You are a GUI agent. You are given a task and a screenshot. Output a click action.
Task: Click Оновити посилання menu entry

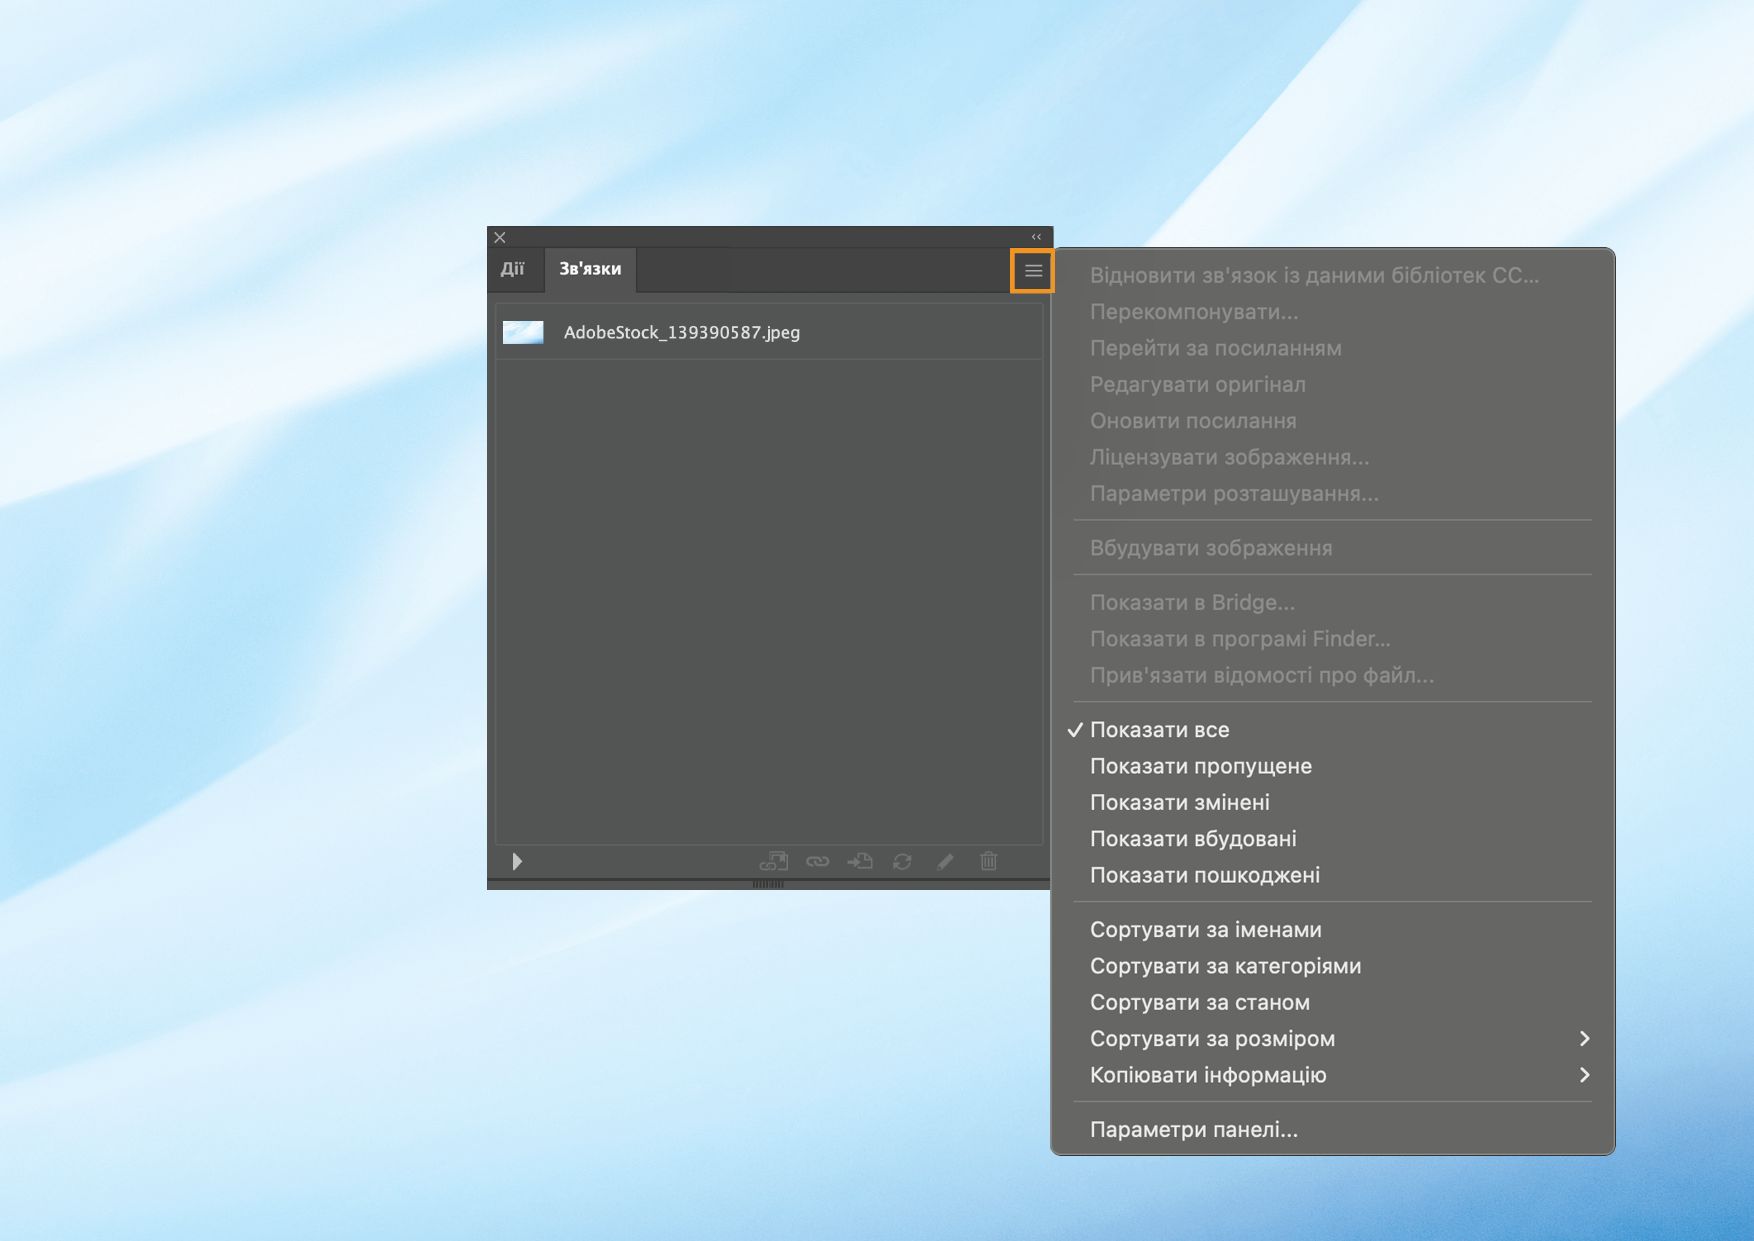click(1333, 421)
